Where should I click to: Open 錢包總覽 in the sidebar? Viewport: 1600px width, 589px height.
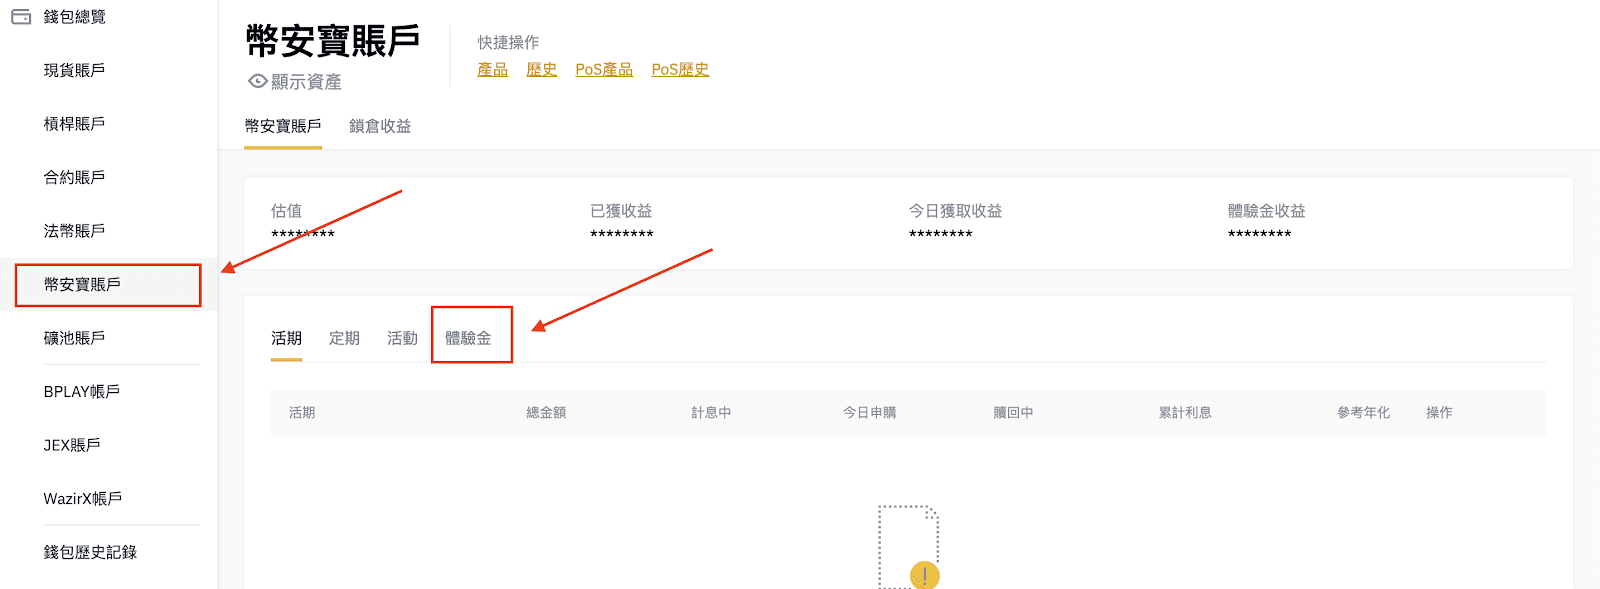(75, 17)
